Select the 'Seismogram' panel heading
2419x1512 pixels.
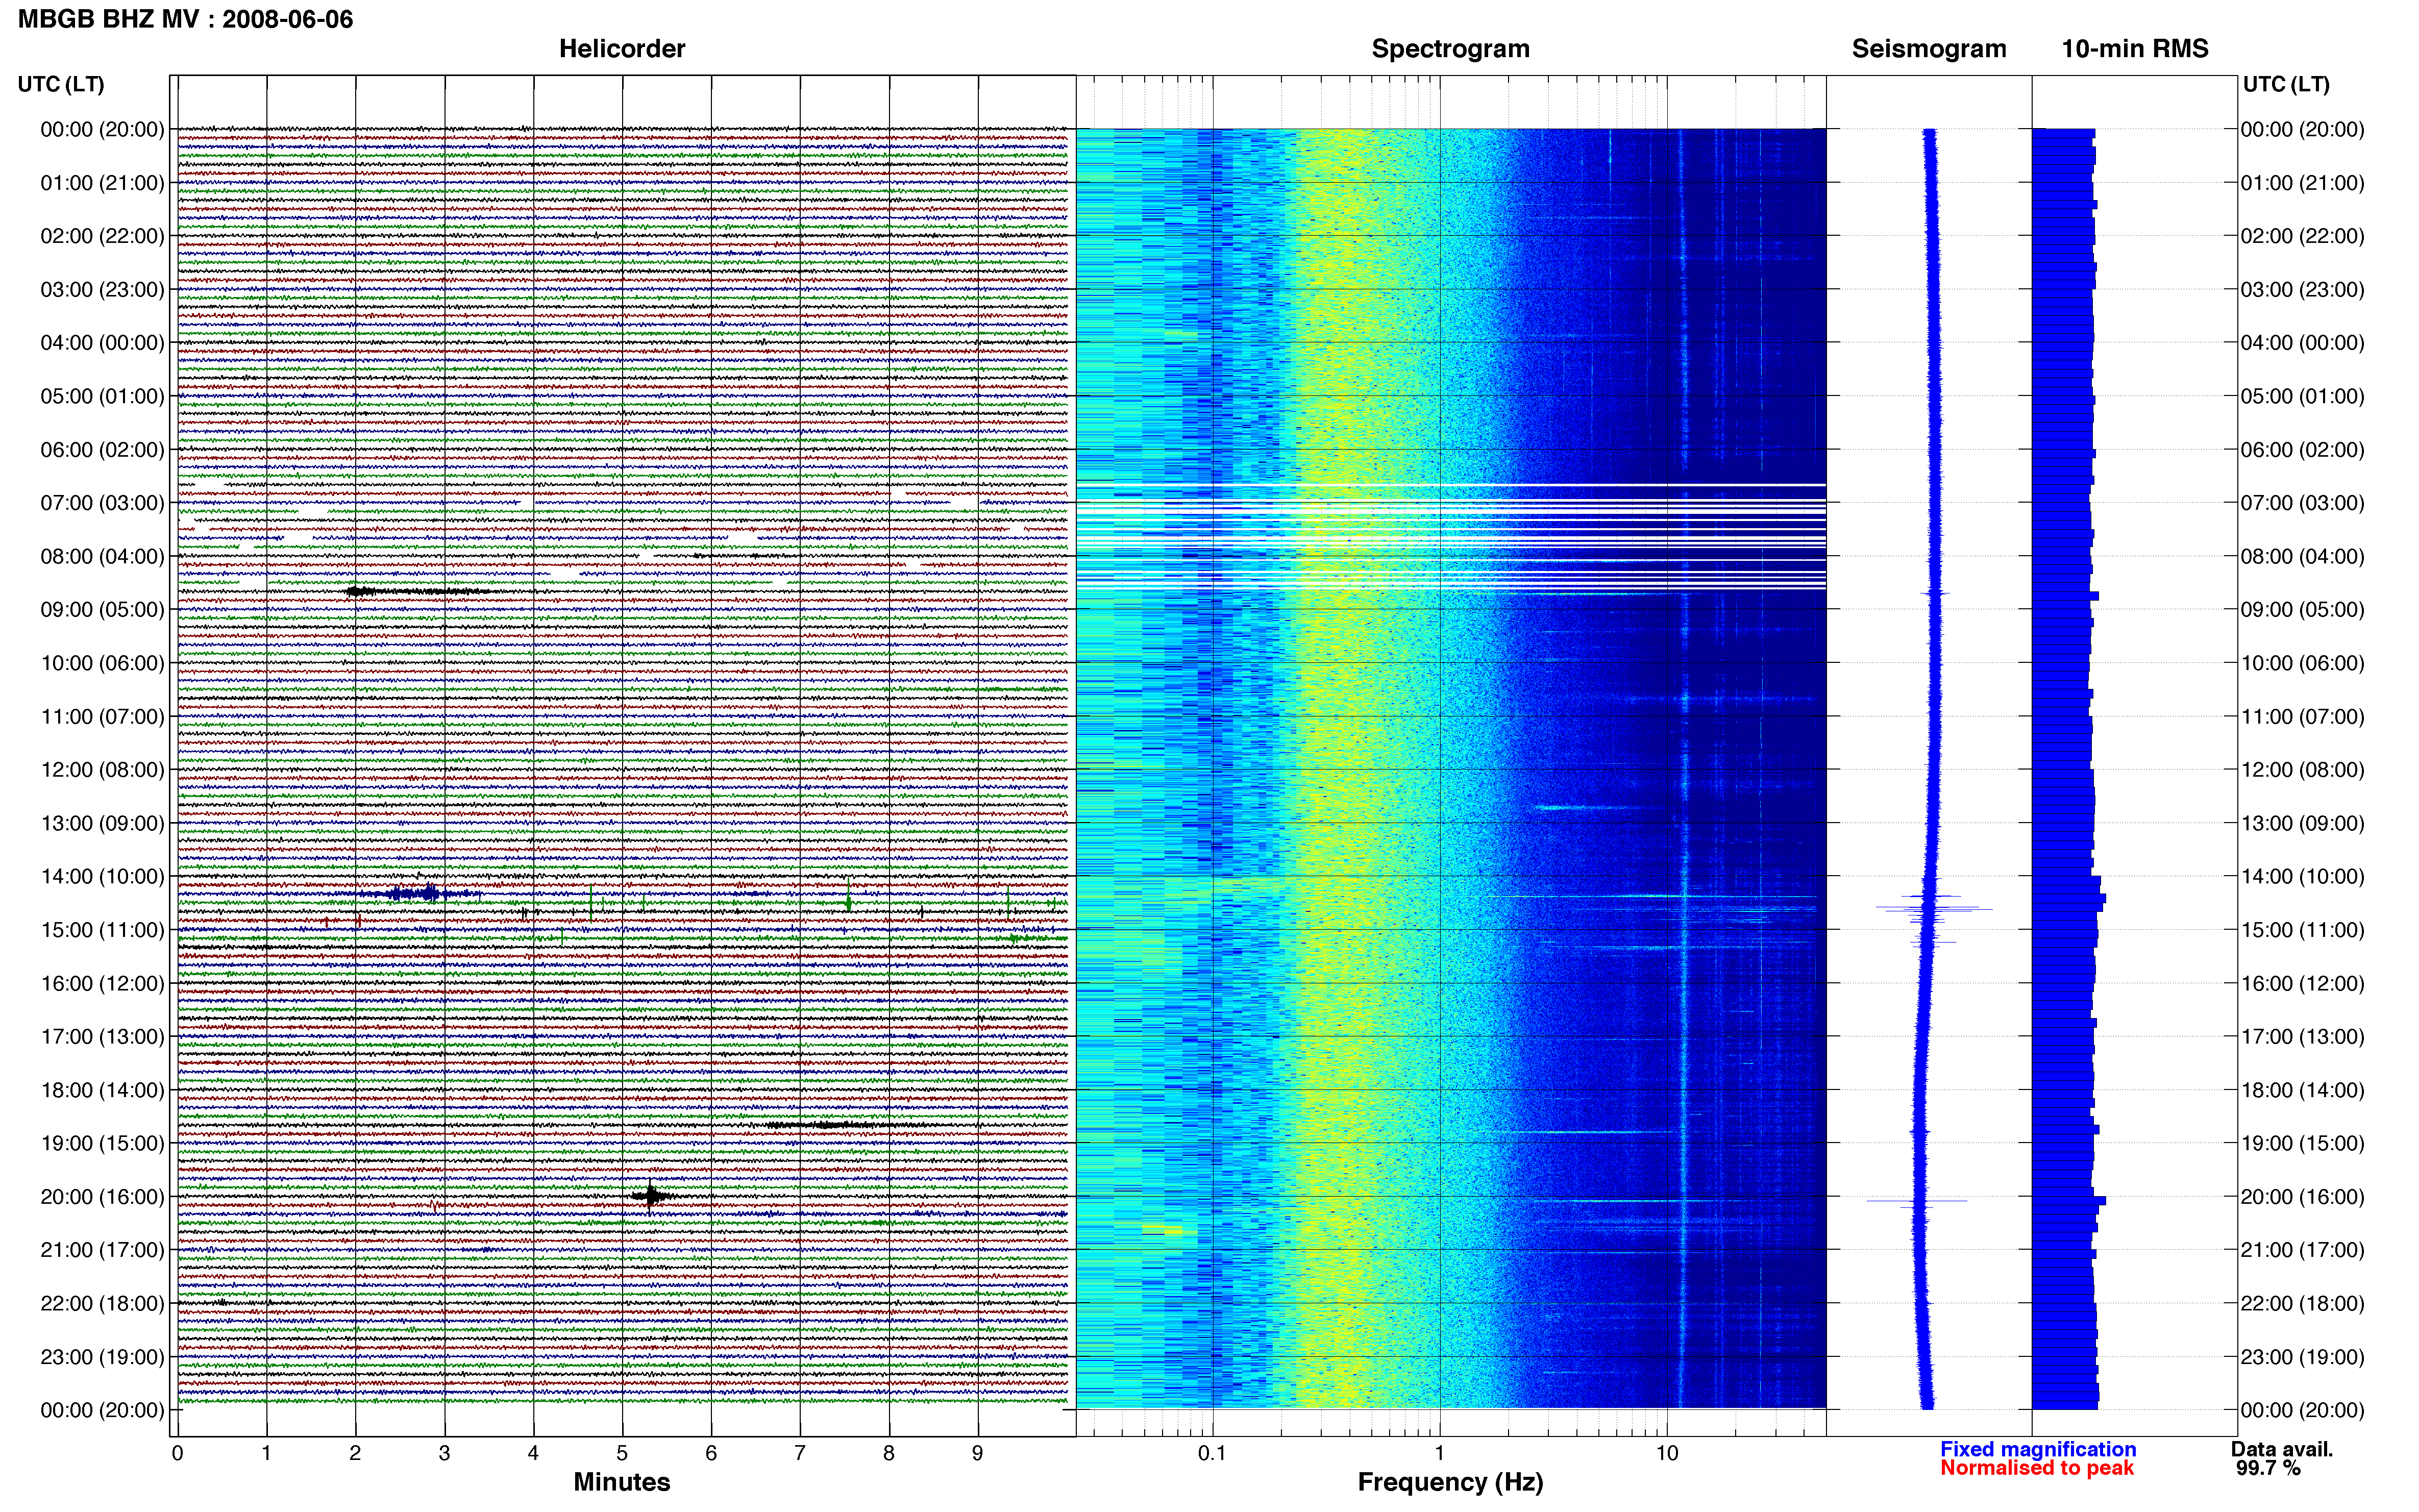pos(1929,49)
